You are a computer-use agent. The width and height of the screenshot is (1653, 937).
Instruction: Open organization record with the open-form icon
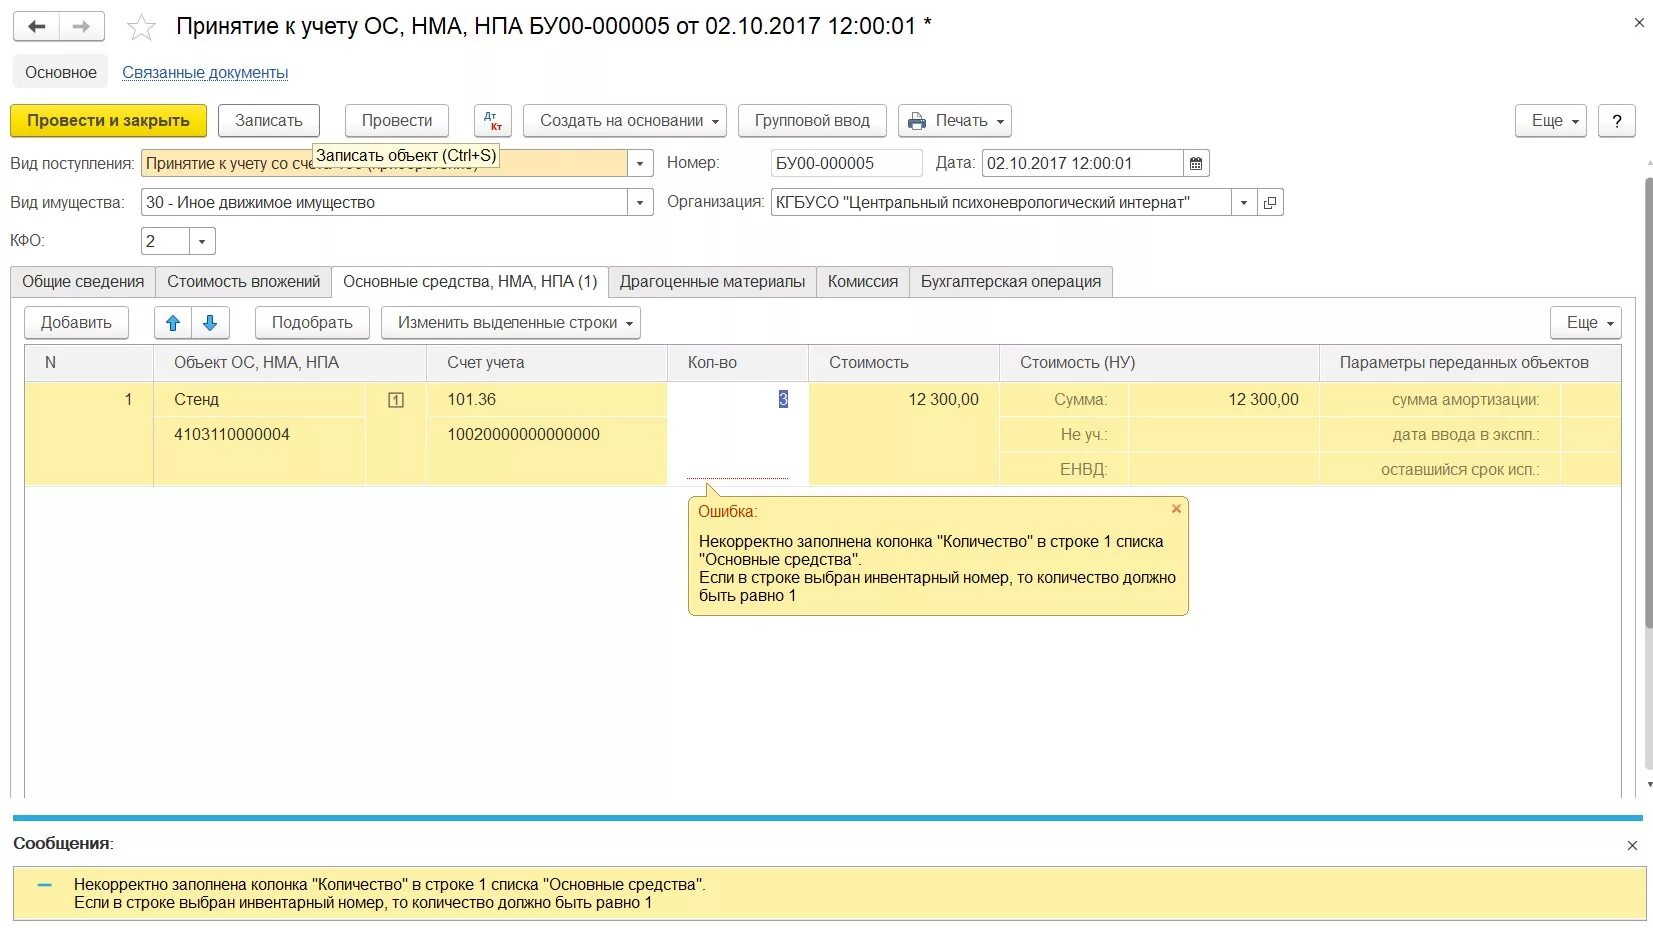pos(1270,202)
